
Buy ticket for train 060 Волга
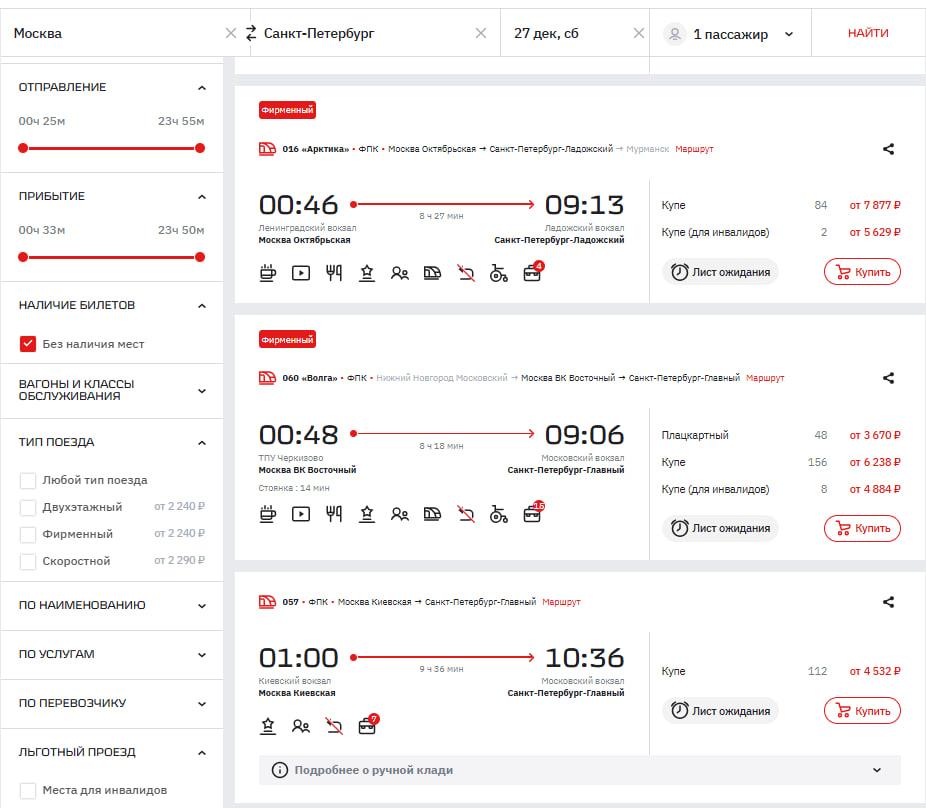click(862, 528)
